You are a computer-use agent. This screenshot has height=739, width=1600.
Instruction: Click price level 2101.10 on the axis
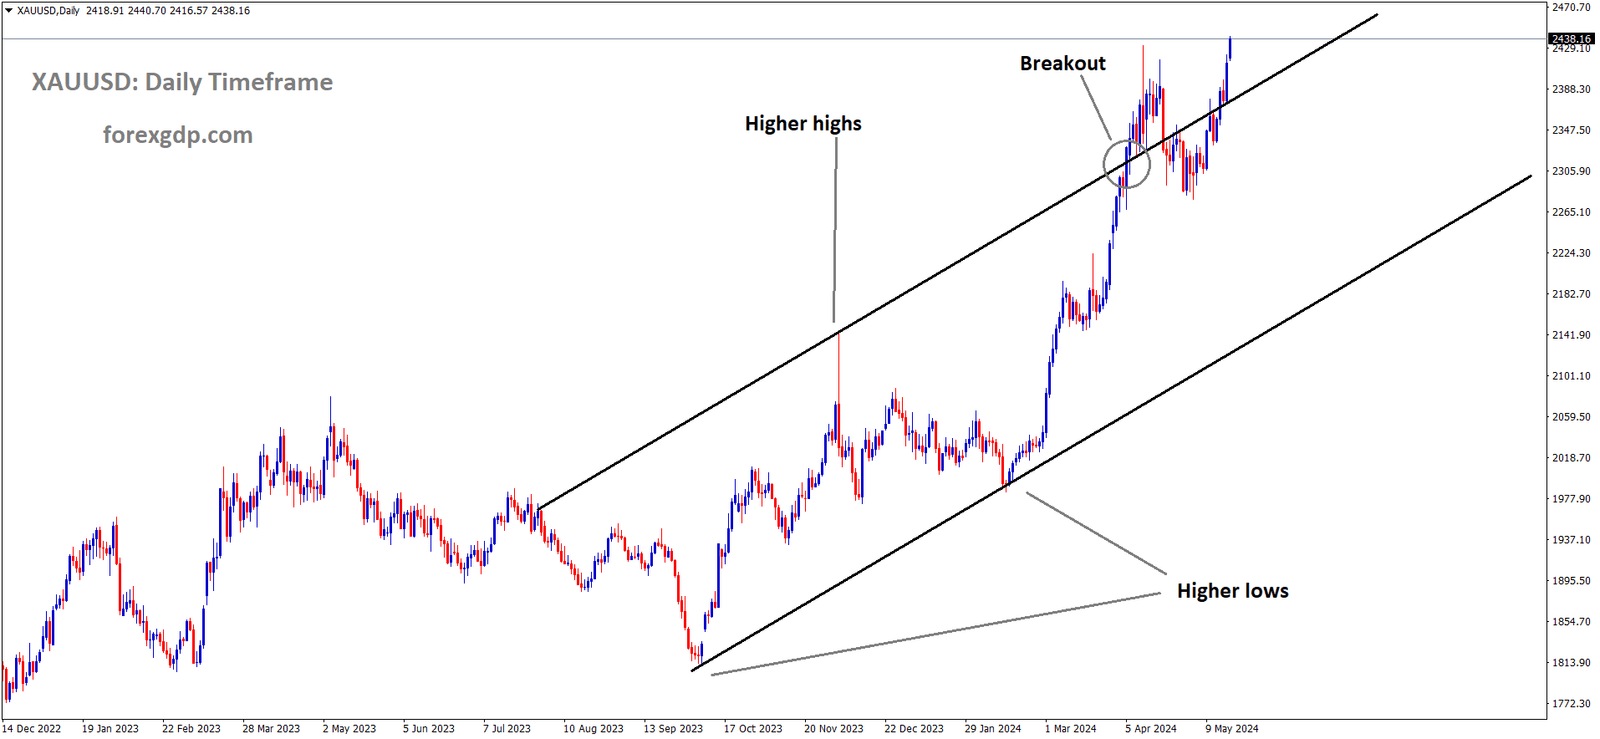click(1571, 376)
